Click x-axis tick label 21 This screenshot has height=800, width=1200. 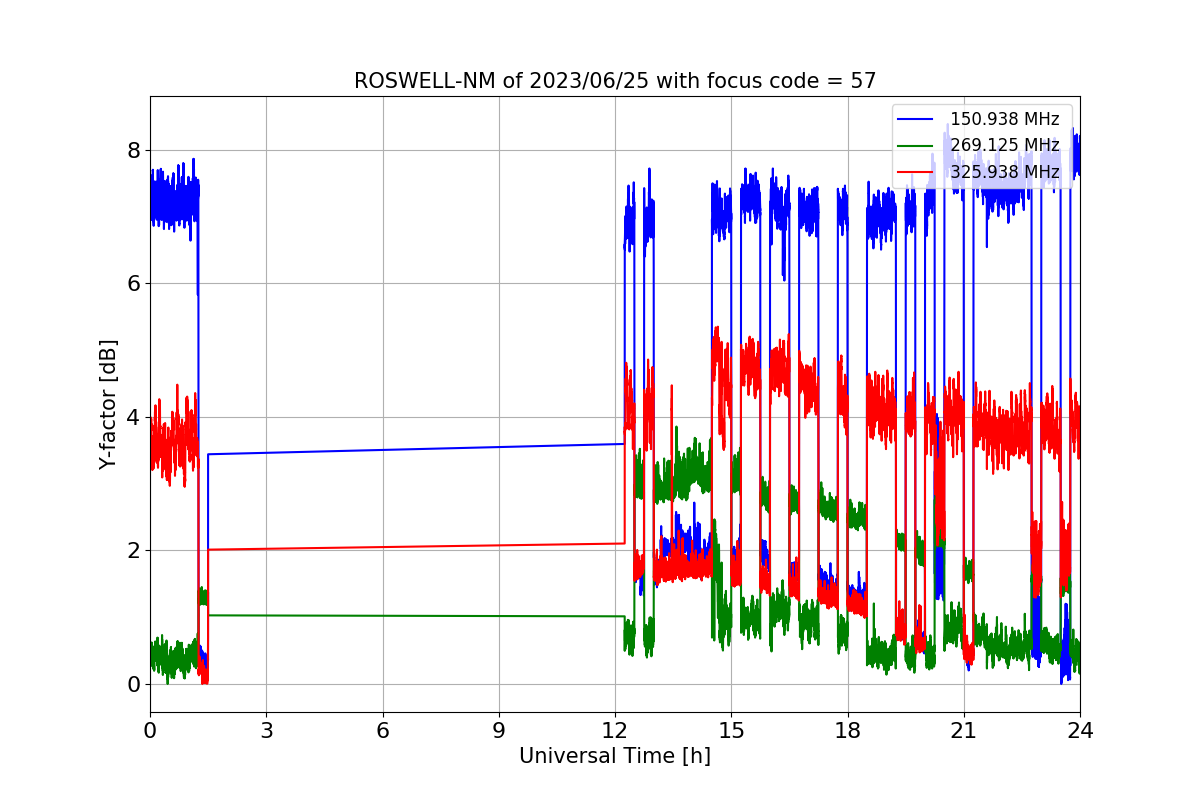964,730
